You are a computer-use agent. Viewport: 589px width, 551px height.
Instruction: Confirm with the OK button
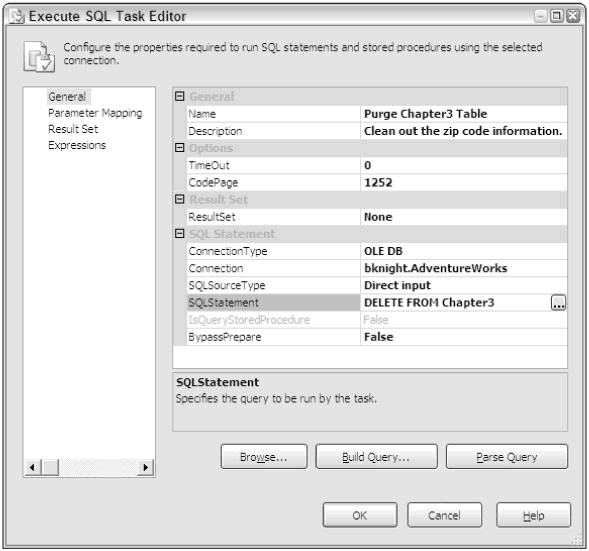click(x=360, y=515)
